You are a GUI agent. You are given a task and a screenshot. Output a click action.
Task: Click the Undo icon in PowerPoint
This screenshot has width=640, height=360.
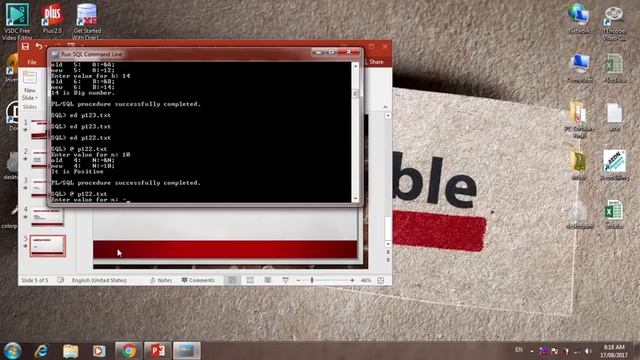coord(39,47)
